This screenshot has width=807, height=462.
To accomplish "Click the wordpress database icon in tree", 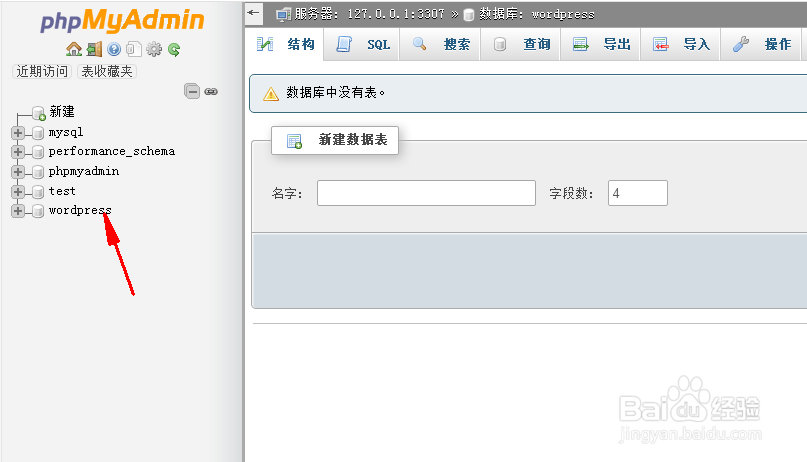I will click(38, 211).
